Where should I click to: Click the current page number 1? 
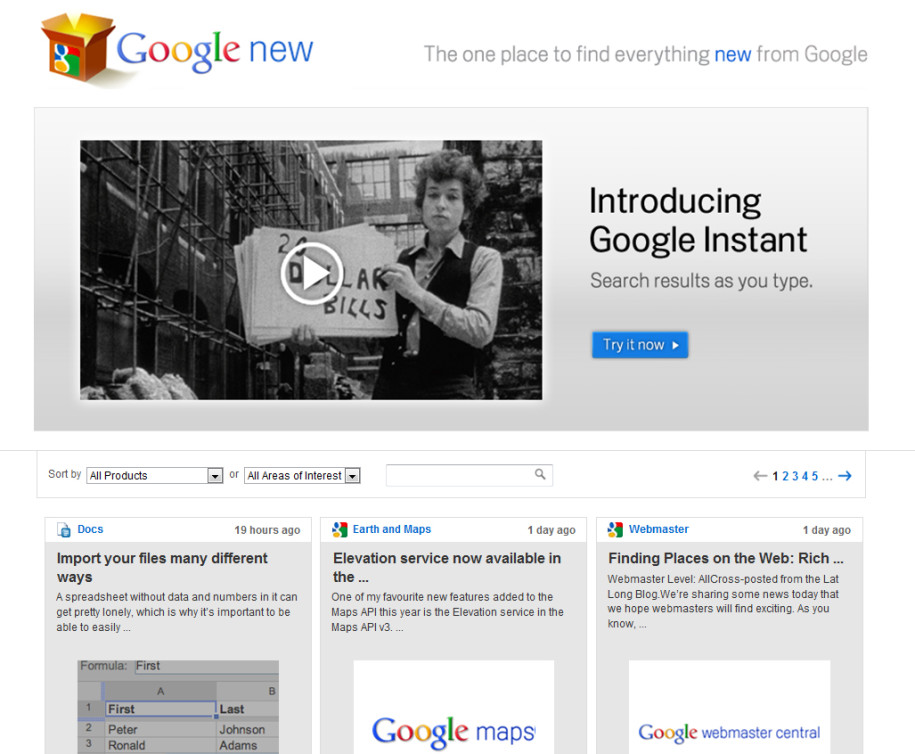pos(776,476)
